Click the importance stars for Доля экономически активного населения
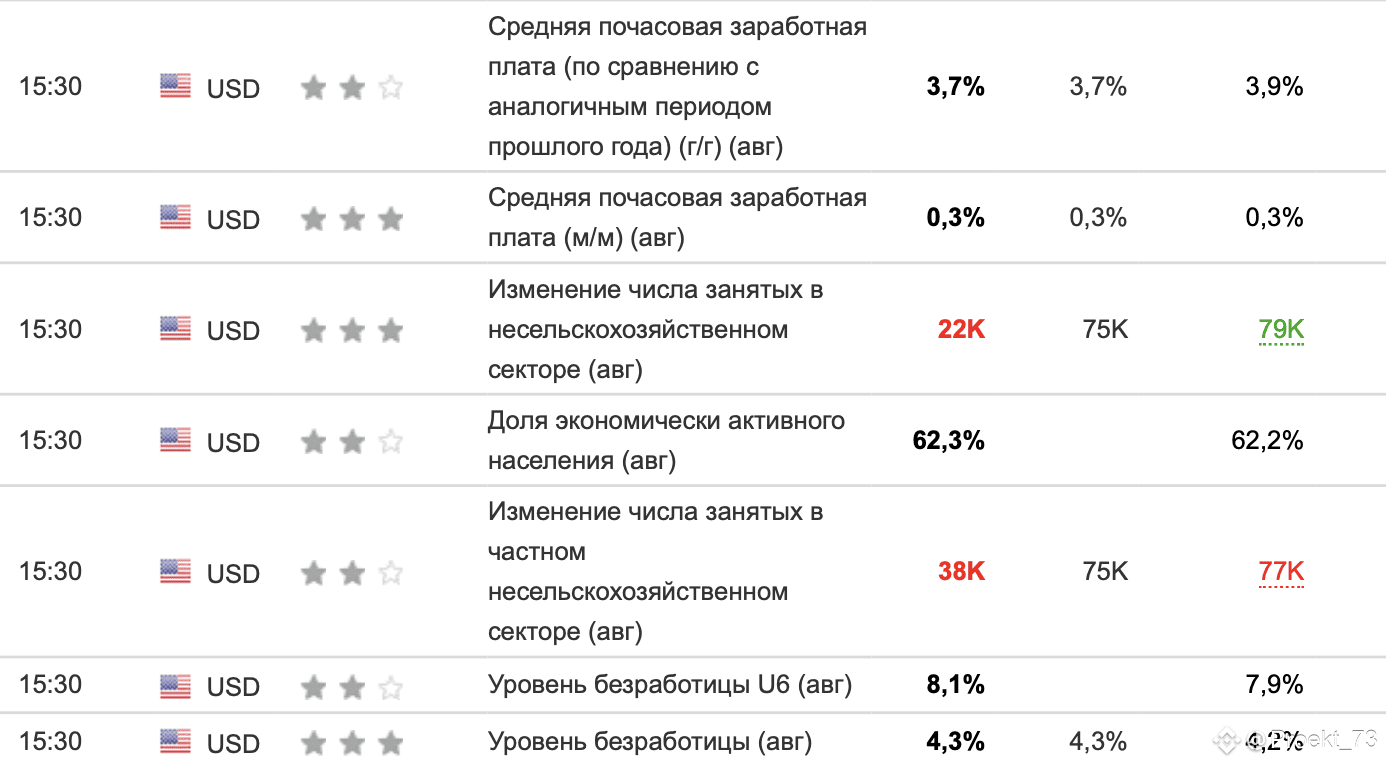The image size is (1386, 766). pos(352,441)
